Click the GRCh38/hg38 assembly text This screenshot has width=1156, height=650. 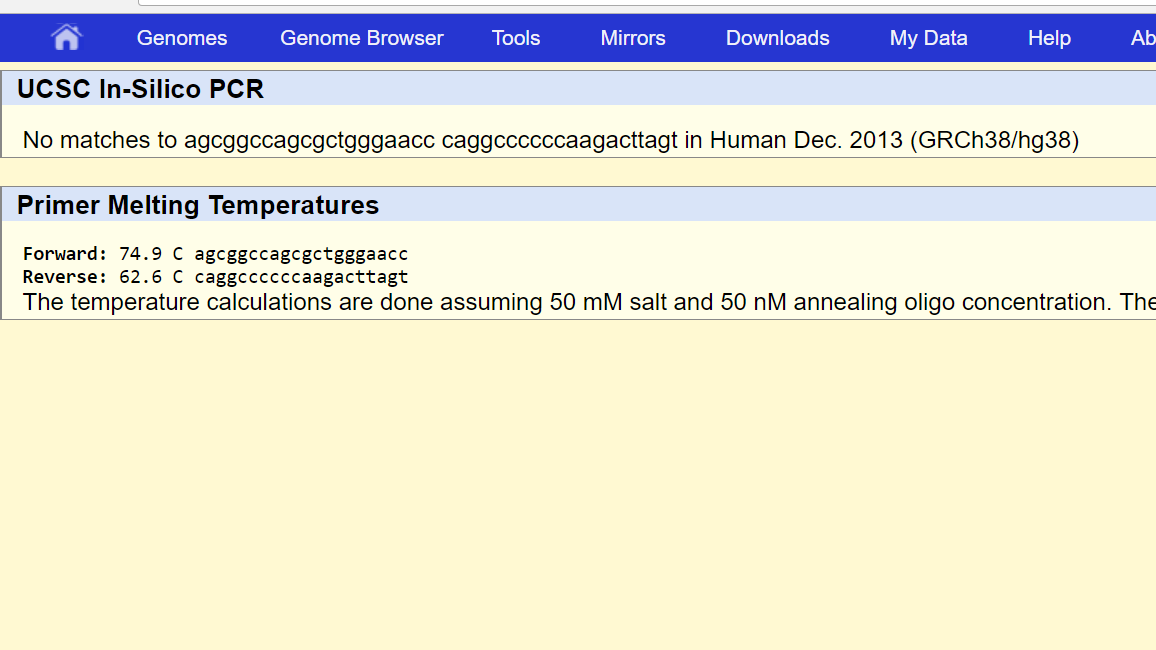click(x=994, y=140)
